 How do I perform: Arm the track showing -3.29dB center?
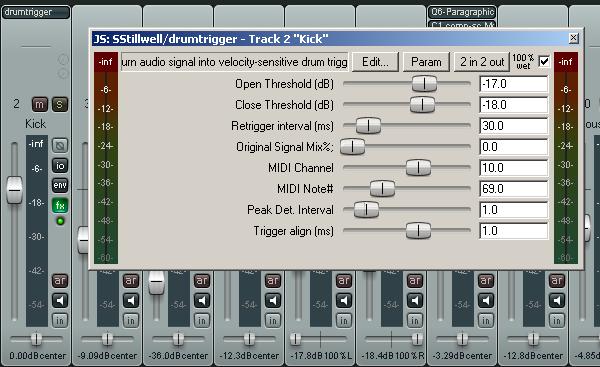click(x=486, y=281)
